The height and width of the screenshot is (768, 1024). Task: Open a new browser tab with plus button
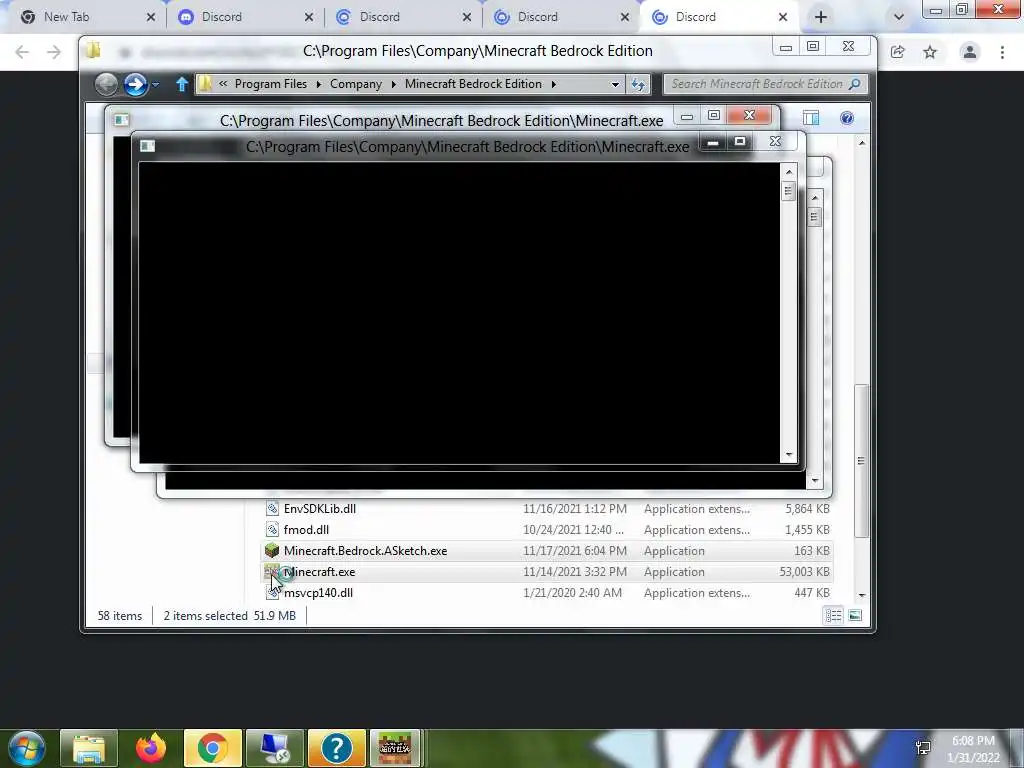click(x=821, y=18)
